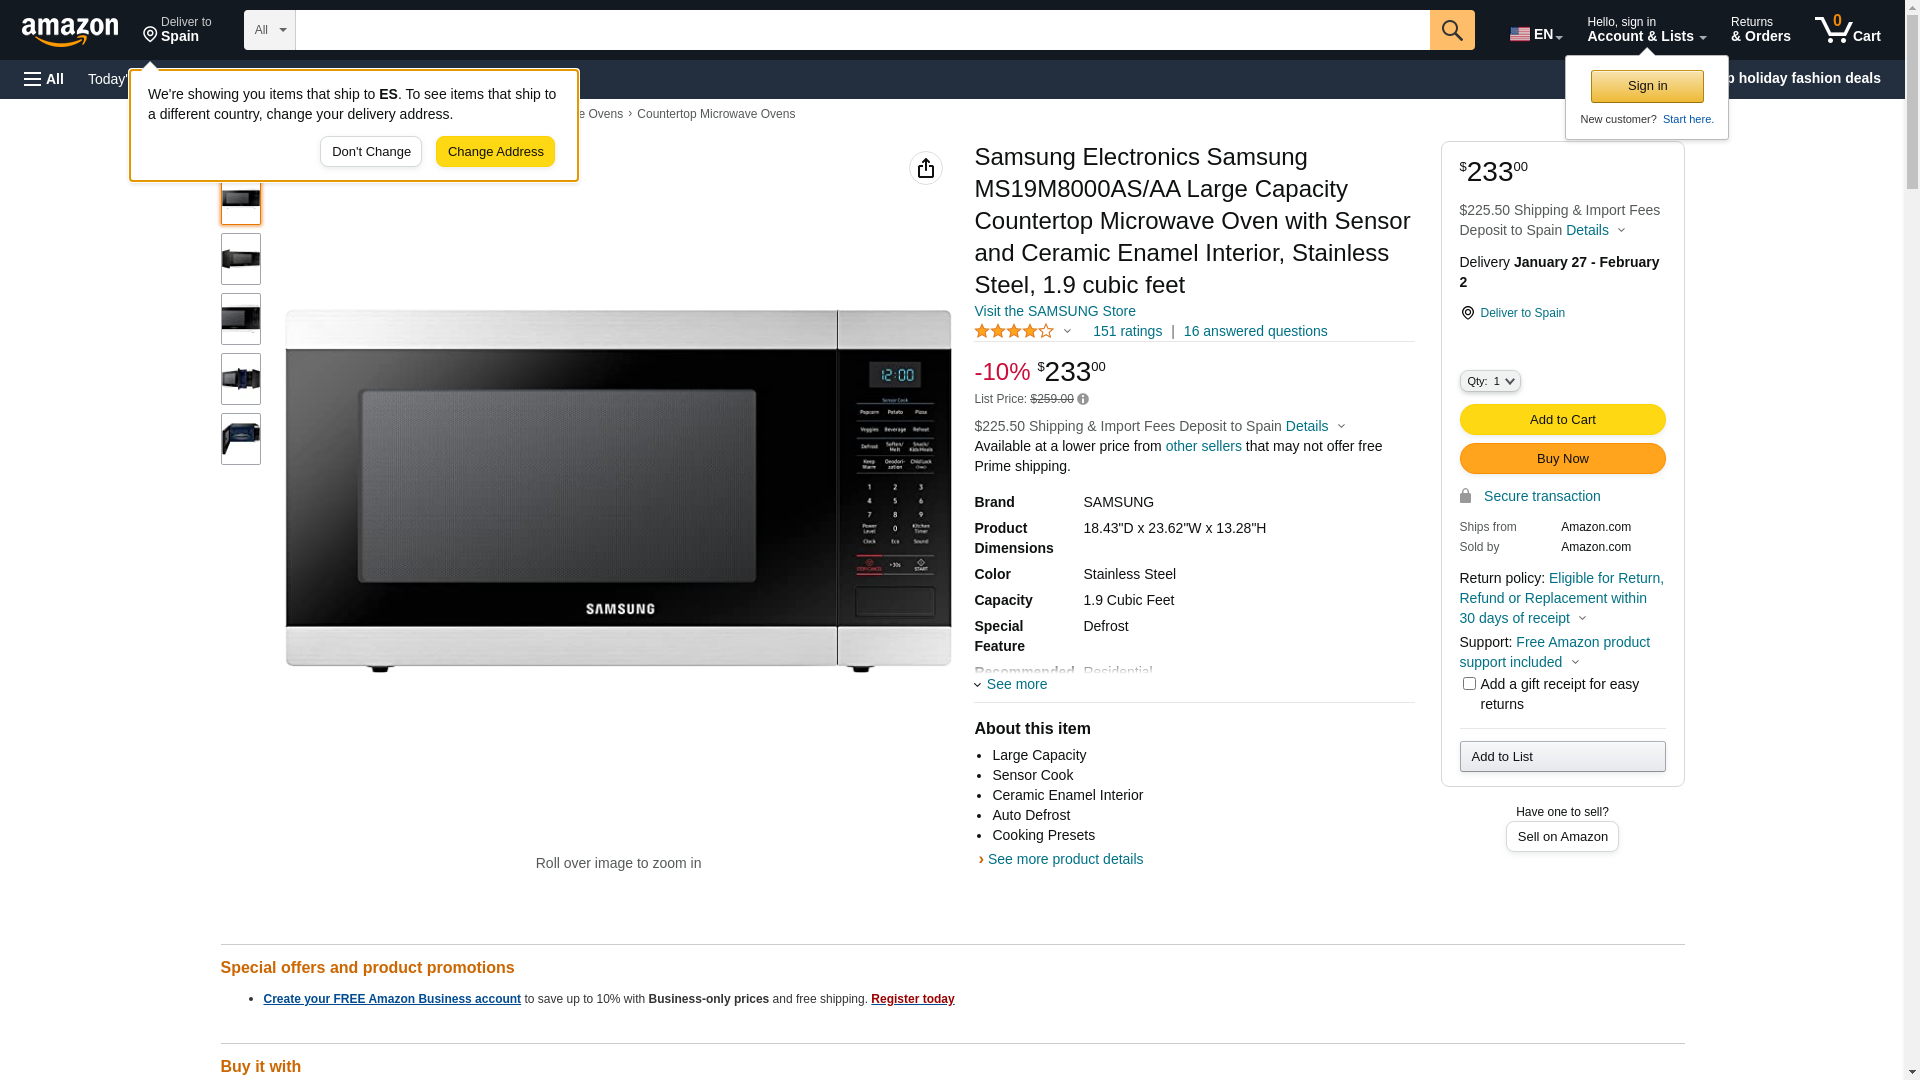
Task: Click the Buy Now button
Action: [1562, 458]
